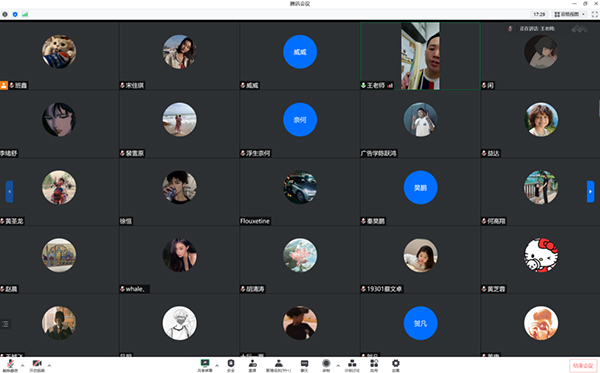Open the Apps grid icon

click(374, 365)
